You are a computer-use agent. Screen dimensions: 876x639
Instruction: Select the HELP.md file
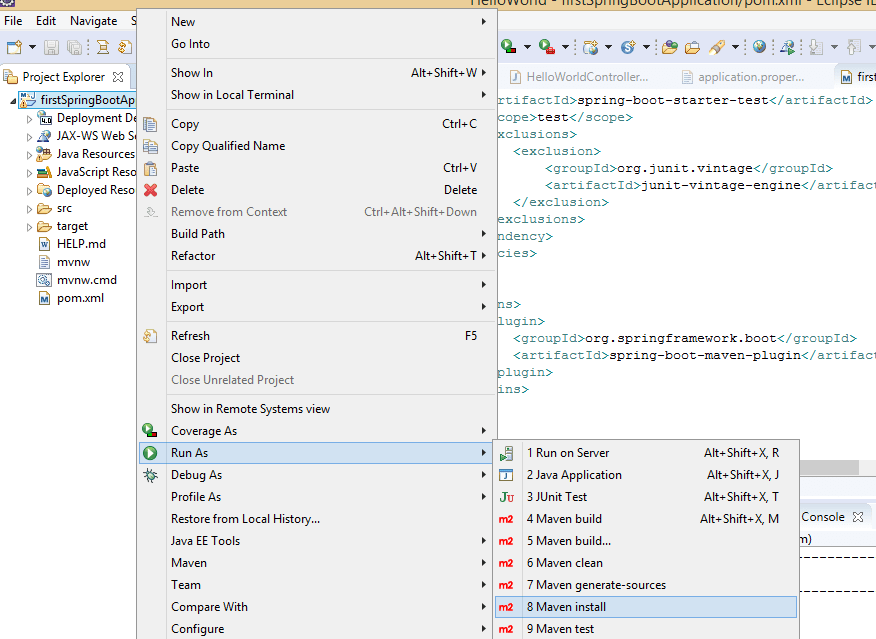(81, 244)
